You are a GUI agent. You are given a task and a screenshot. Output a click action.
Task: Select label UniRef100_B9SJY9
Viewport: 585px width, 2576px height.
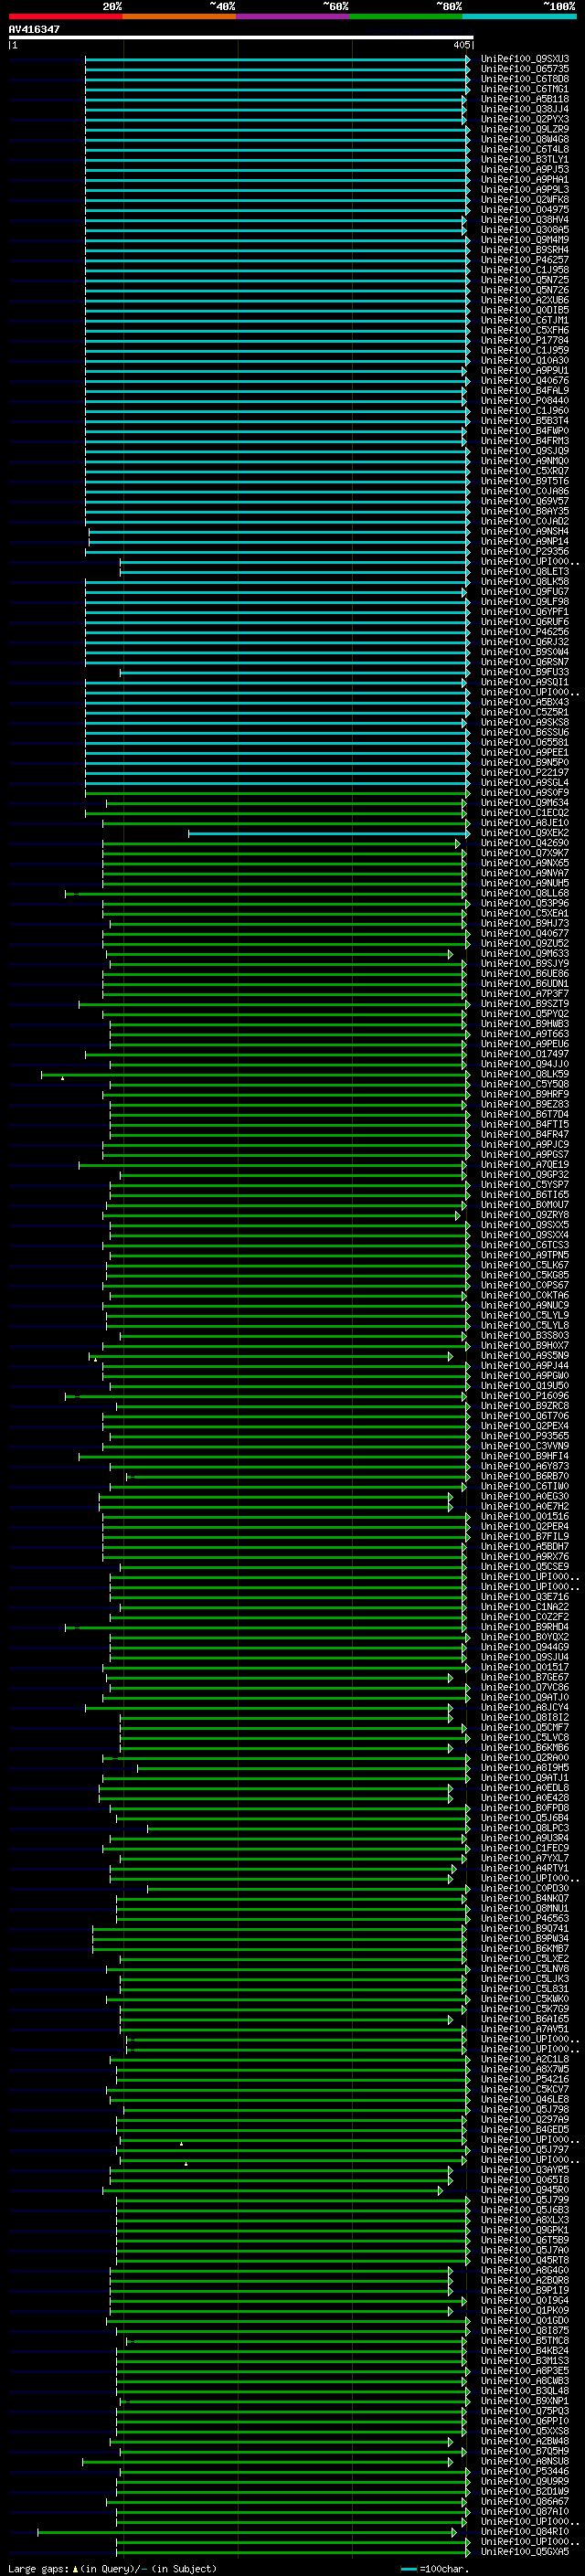tap(525, 964)
